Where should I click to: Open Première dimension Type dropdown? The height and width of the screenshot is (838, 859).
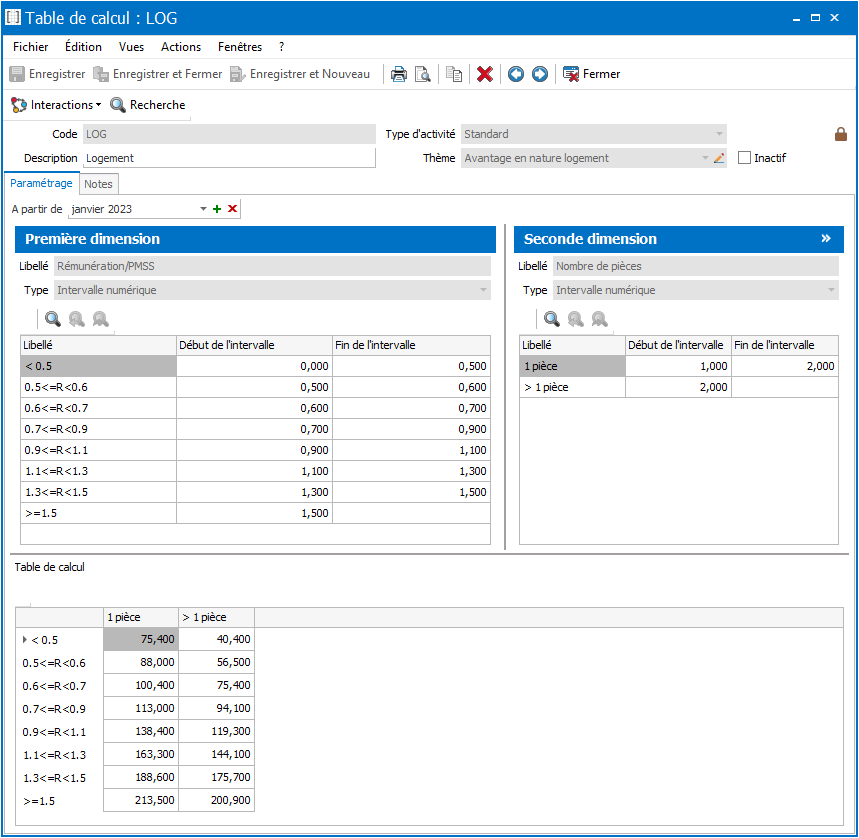tap(483, 290)
